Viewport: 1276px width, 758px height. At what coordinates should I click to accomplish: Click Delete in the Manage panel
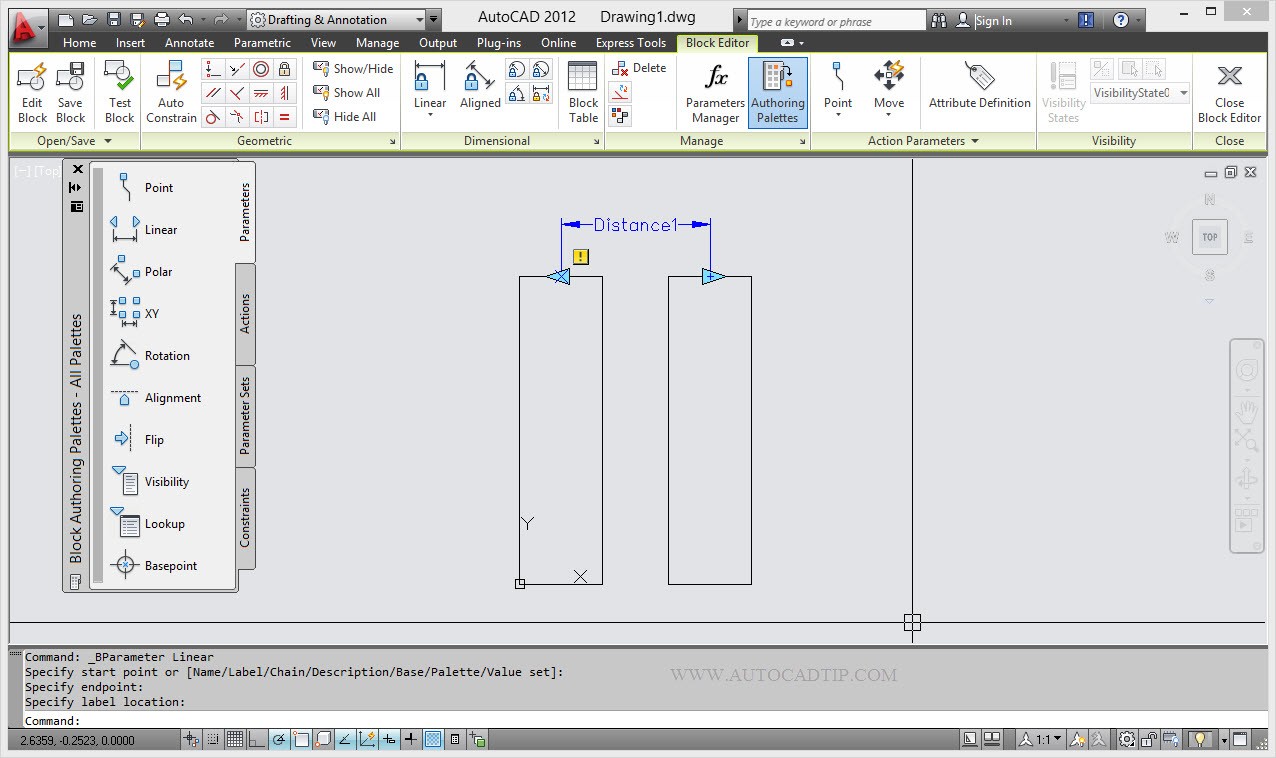click(x=638, y=68)
